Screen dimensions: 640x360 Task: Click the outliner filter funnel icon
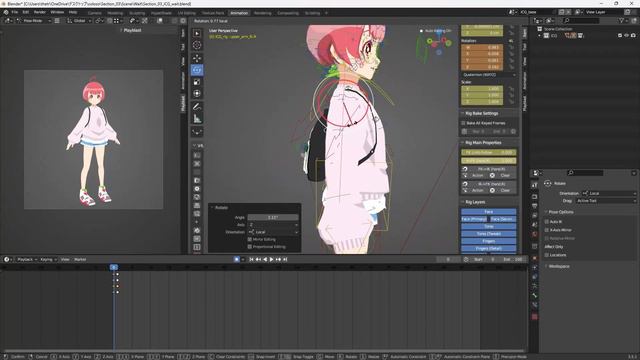pyautogui.click(x=621, y=20)
